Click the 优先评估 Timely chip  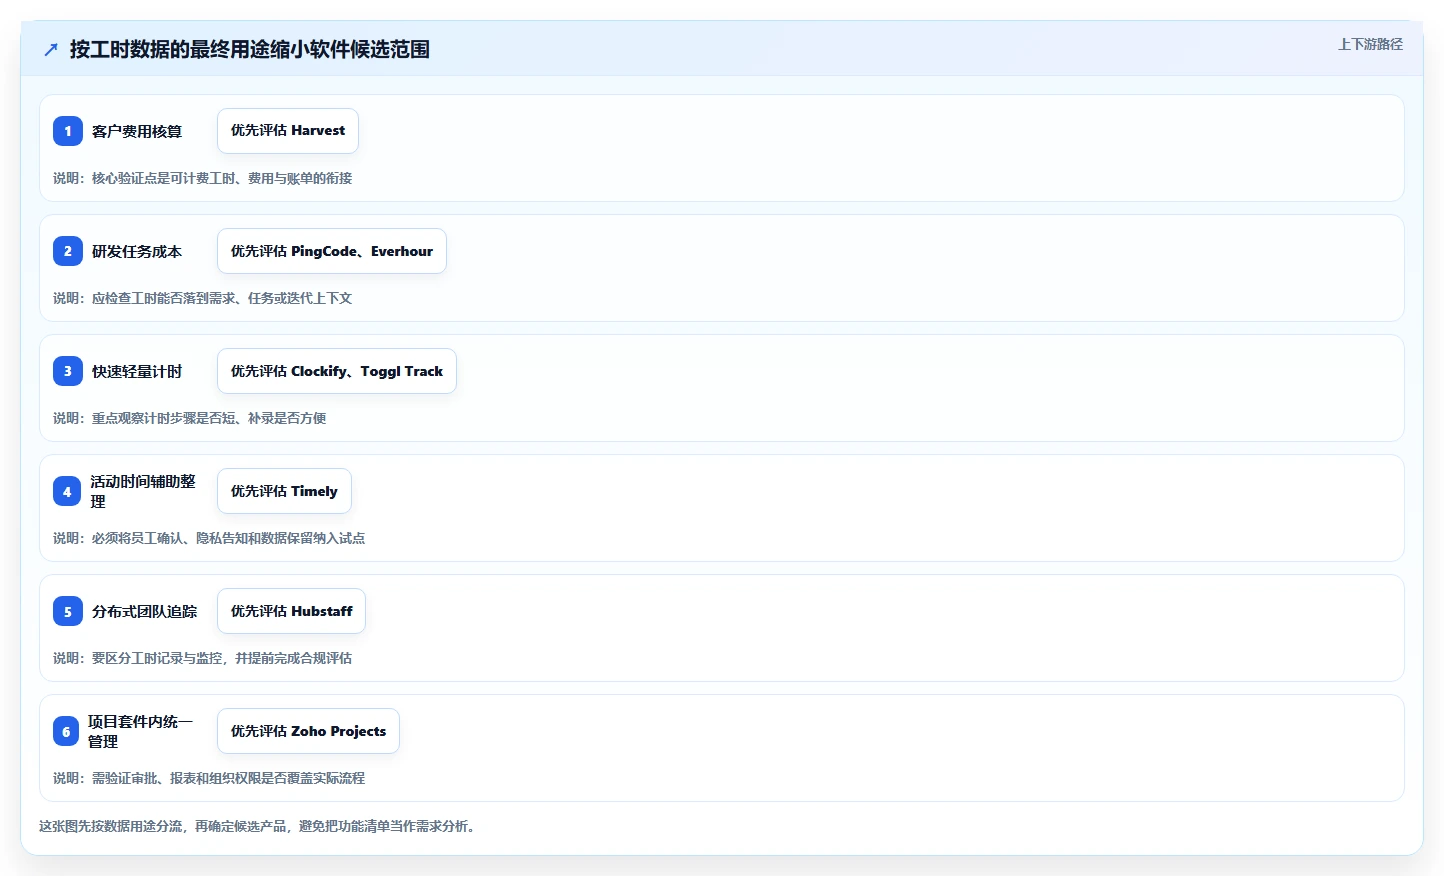(x=284, y=491)
